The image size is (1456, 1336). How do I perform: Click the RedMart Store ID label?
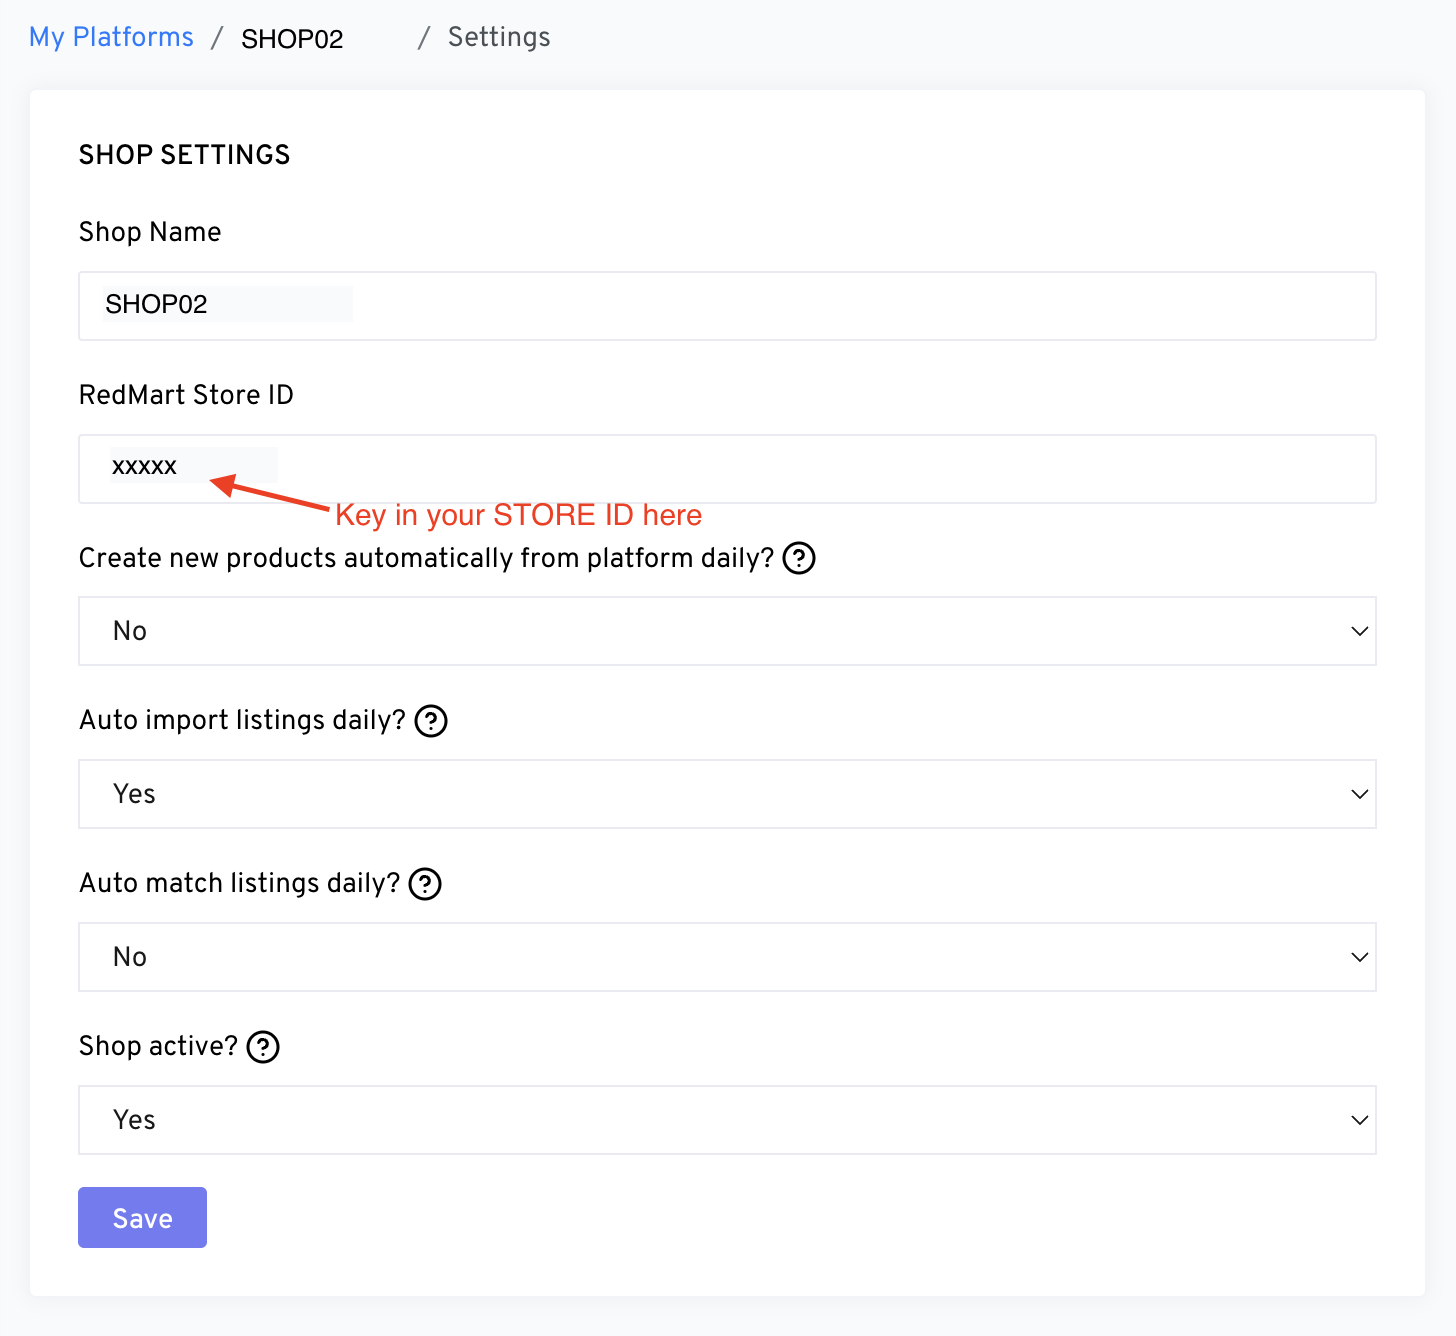coord(186,395)
